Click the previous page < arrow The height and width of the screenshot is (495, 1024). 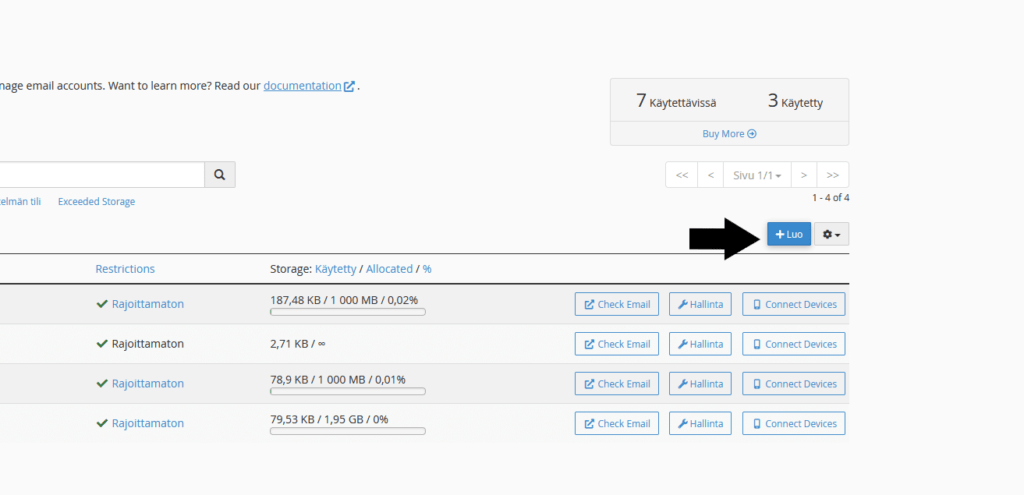click(x=710, y=175)
